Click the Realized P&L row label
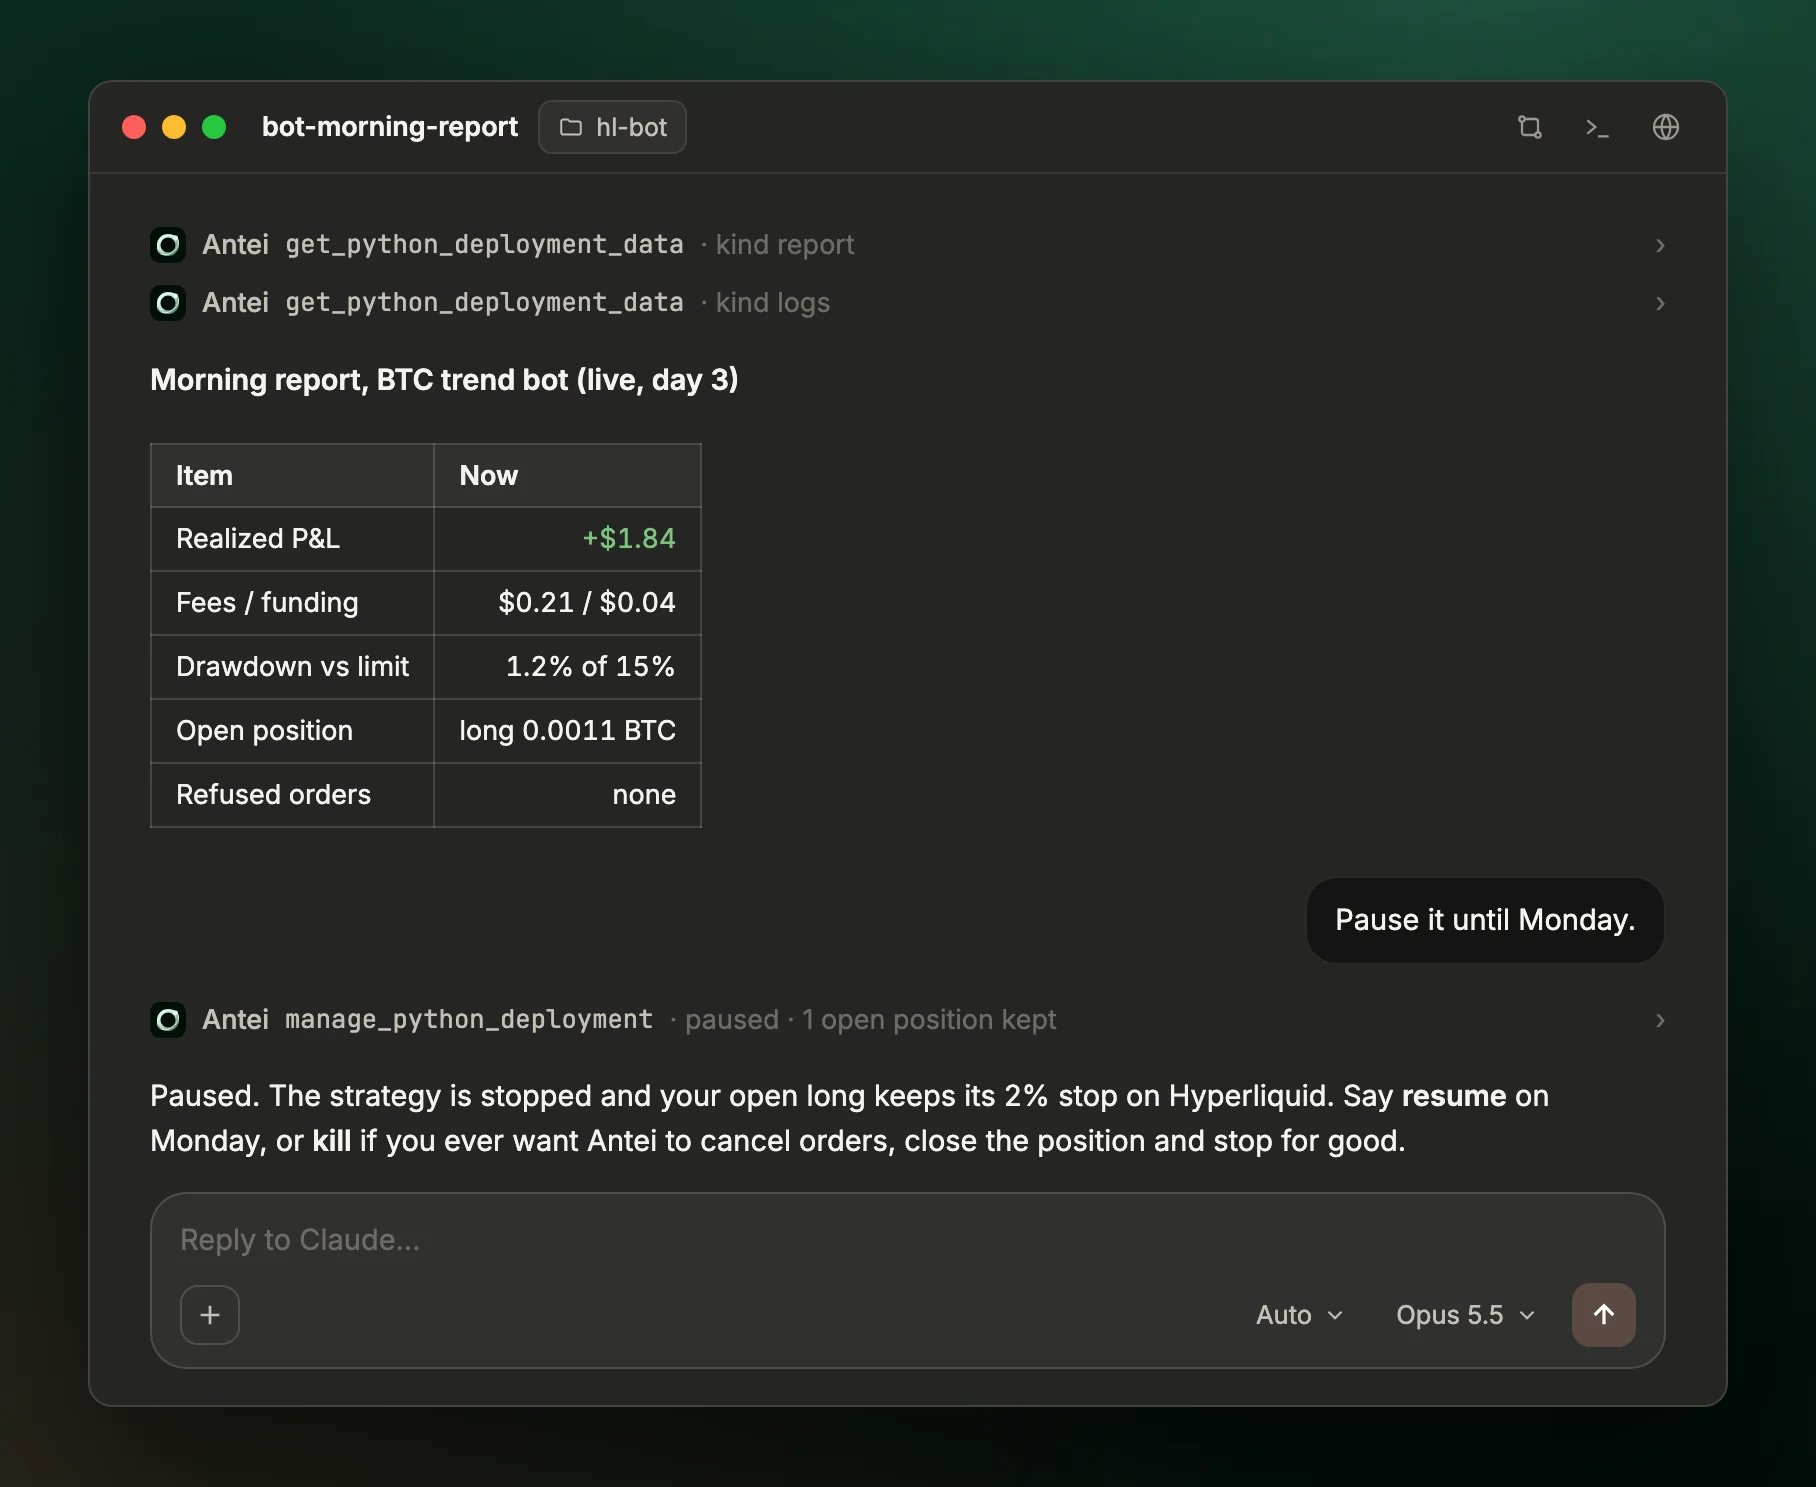 pos(258,538)
